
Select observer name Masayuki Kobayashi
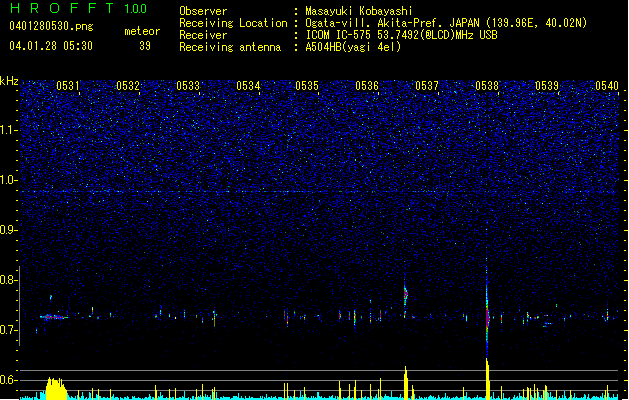359,11
